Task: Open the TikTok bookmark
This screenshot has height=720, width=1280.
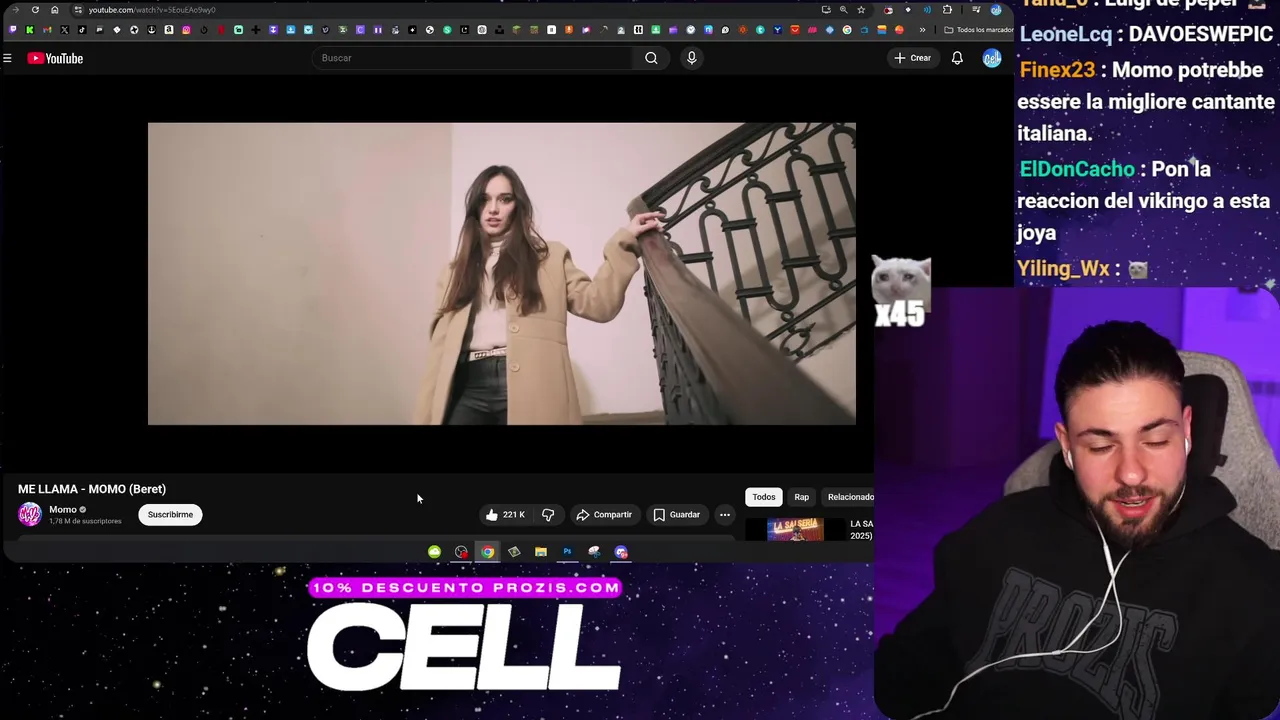Action: point(82,30)
